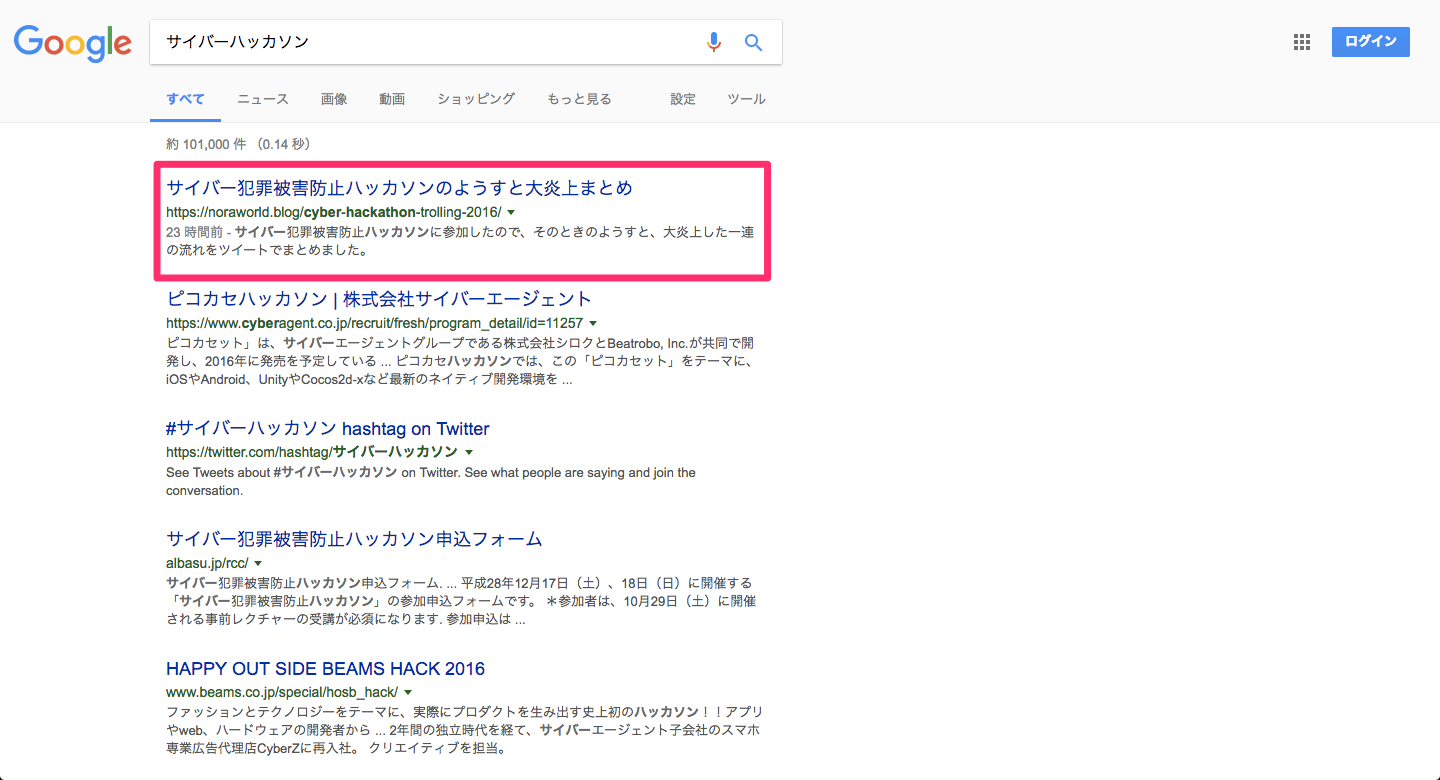Open #サイバーハッカソン hashtag on Twitter result
The height and width of the screenshot is (780, 1440).
pos(328,429)
